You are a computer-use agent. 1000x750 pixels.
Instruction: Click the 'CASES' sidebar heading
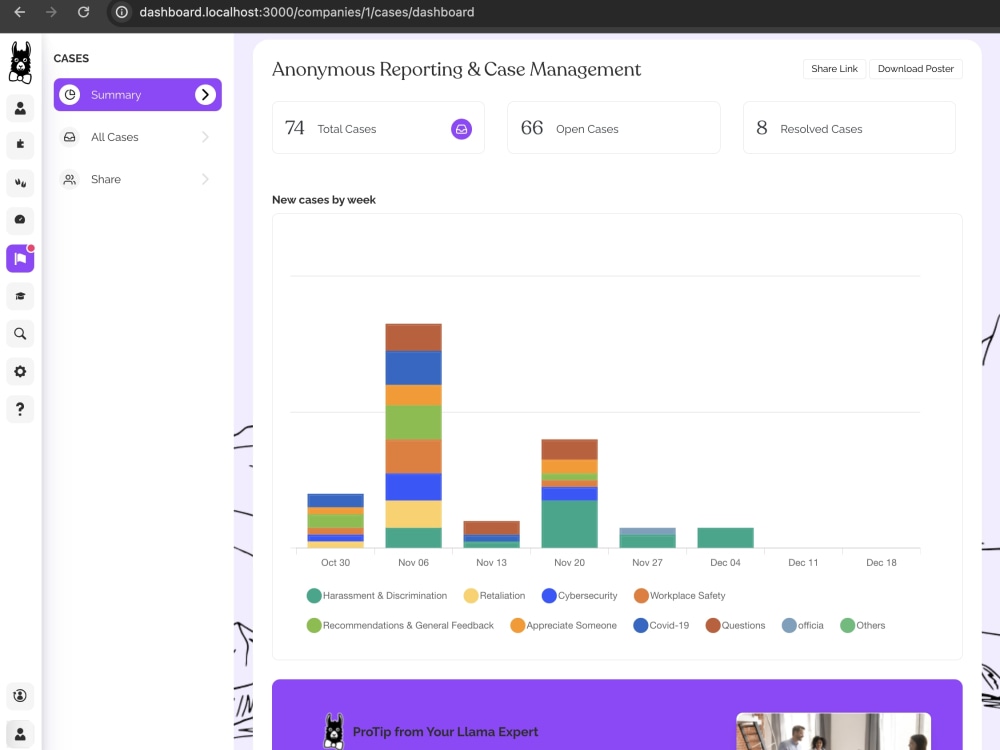tap(71, 58)
